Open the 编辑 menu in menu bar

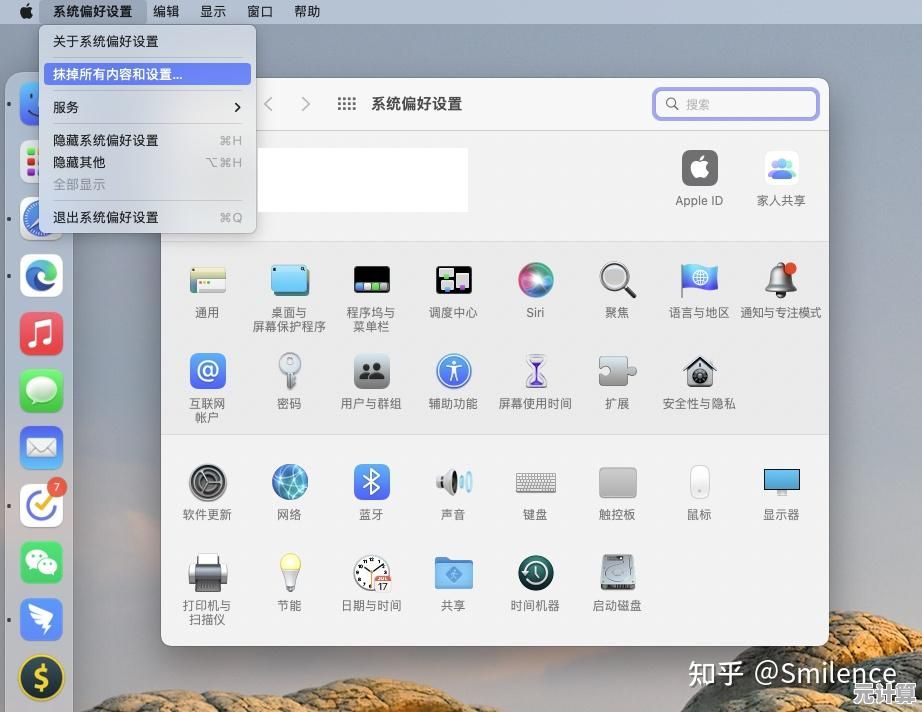coord(166,12)
